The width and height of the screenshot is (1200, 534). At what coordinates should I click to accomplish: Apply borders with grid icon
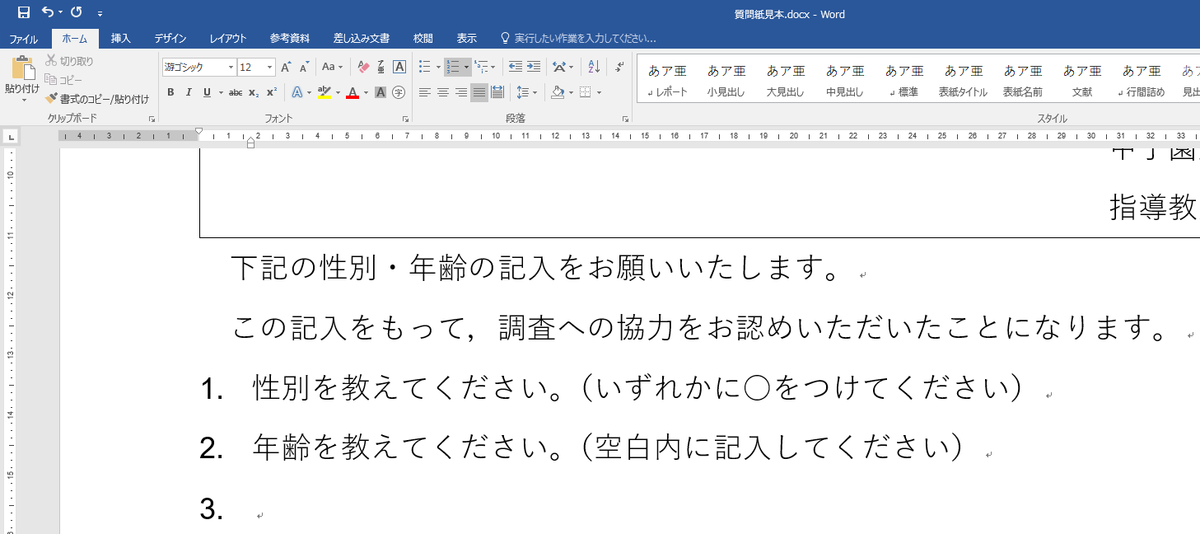coord(586,92)
